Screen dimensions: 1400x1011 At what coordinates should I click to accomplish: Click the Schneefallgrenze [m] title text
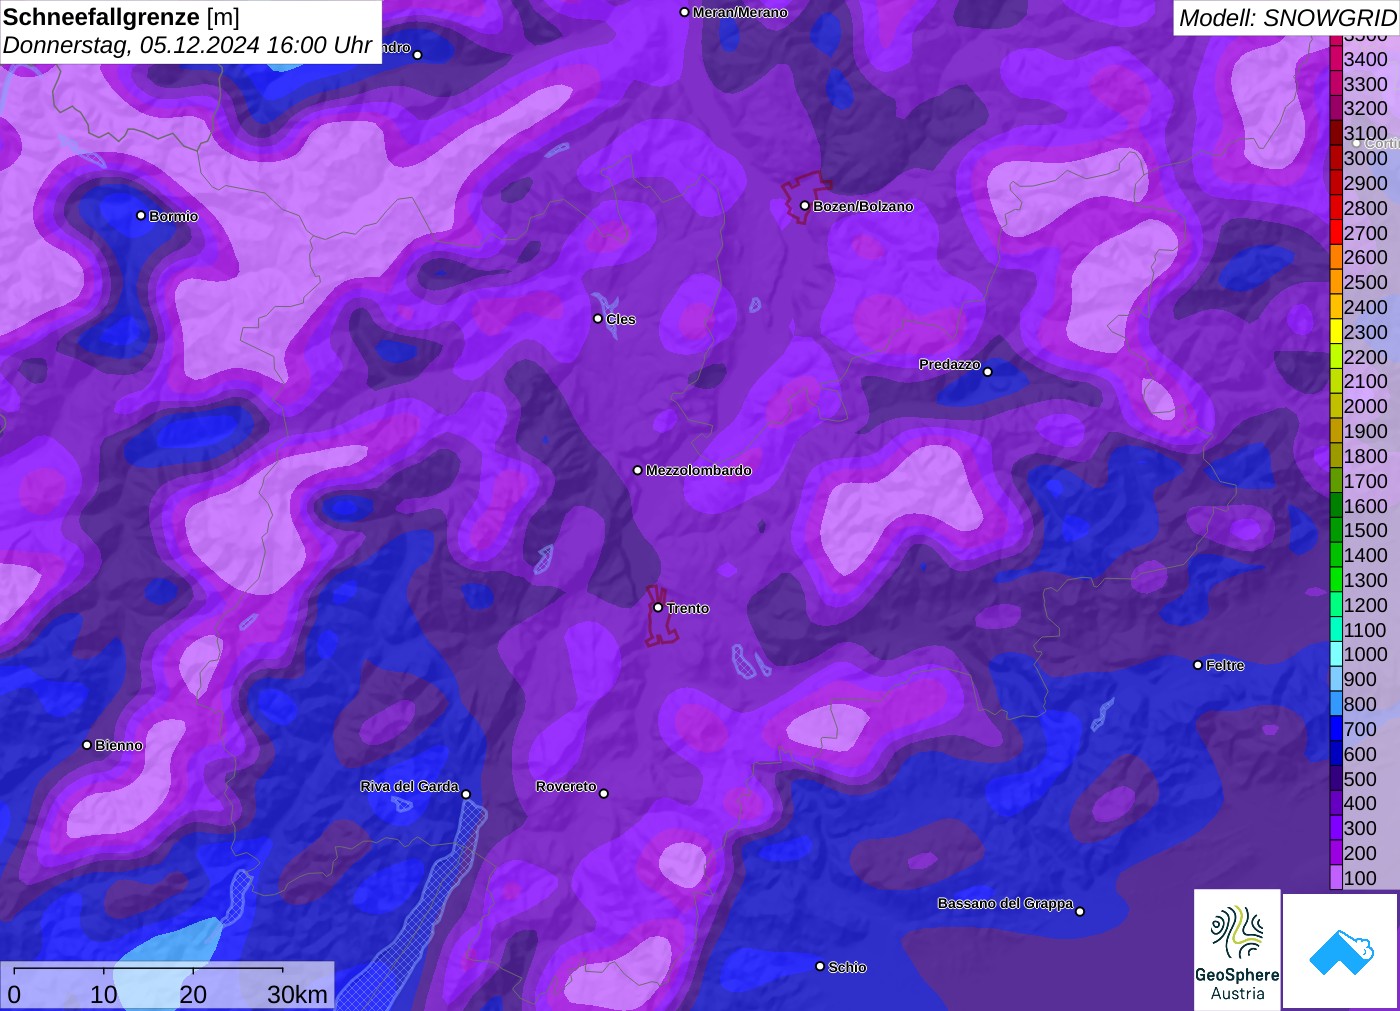(x=121, y=17)
